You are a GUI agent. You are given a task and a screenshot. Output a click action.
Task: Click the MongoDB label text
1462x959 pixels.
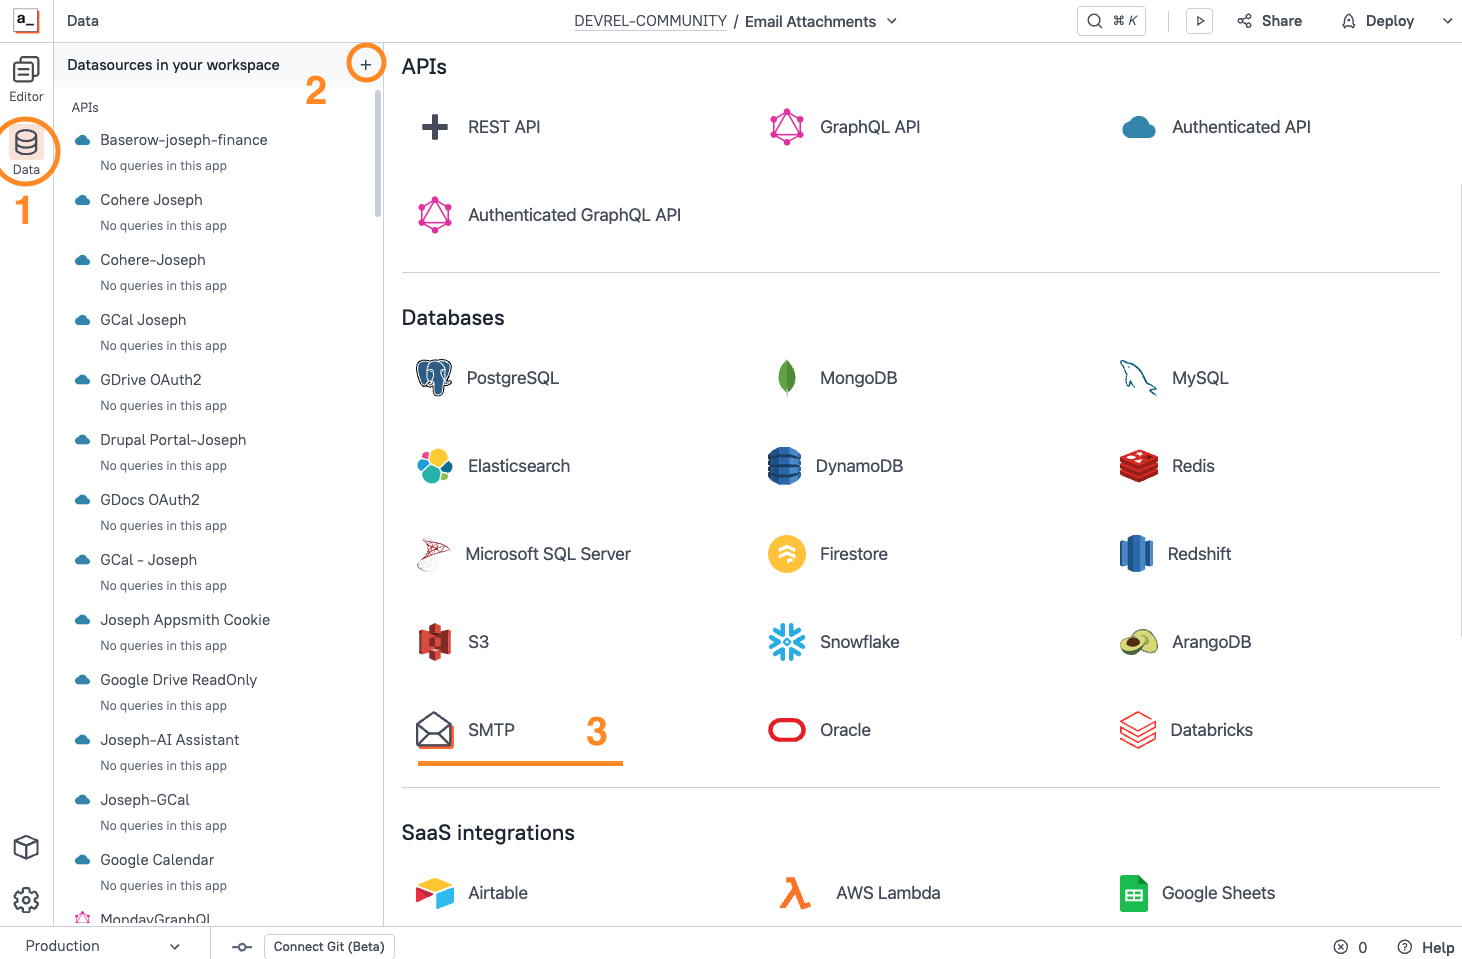(x=858, y=378)
